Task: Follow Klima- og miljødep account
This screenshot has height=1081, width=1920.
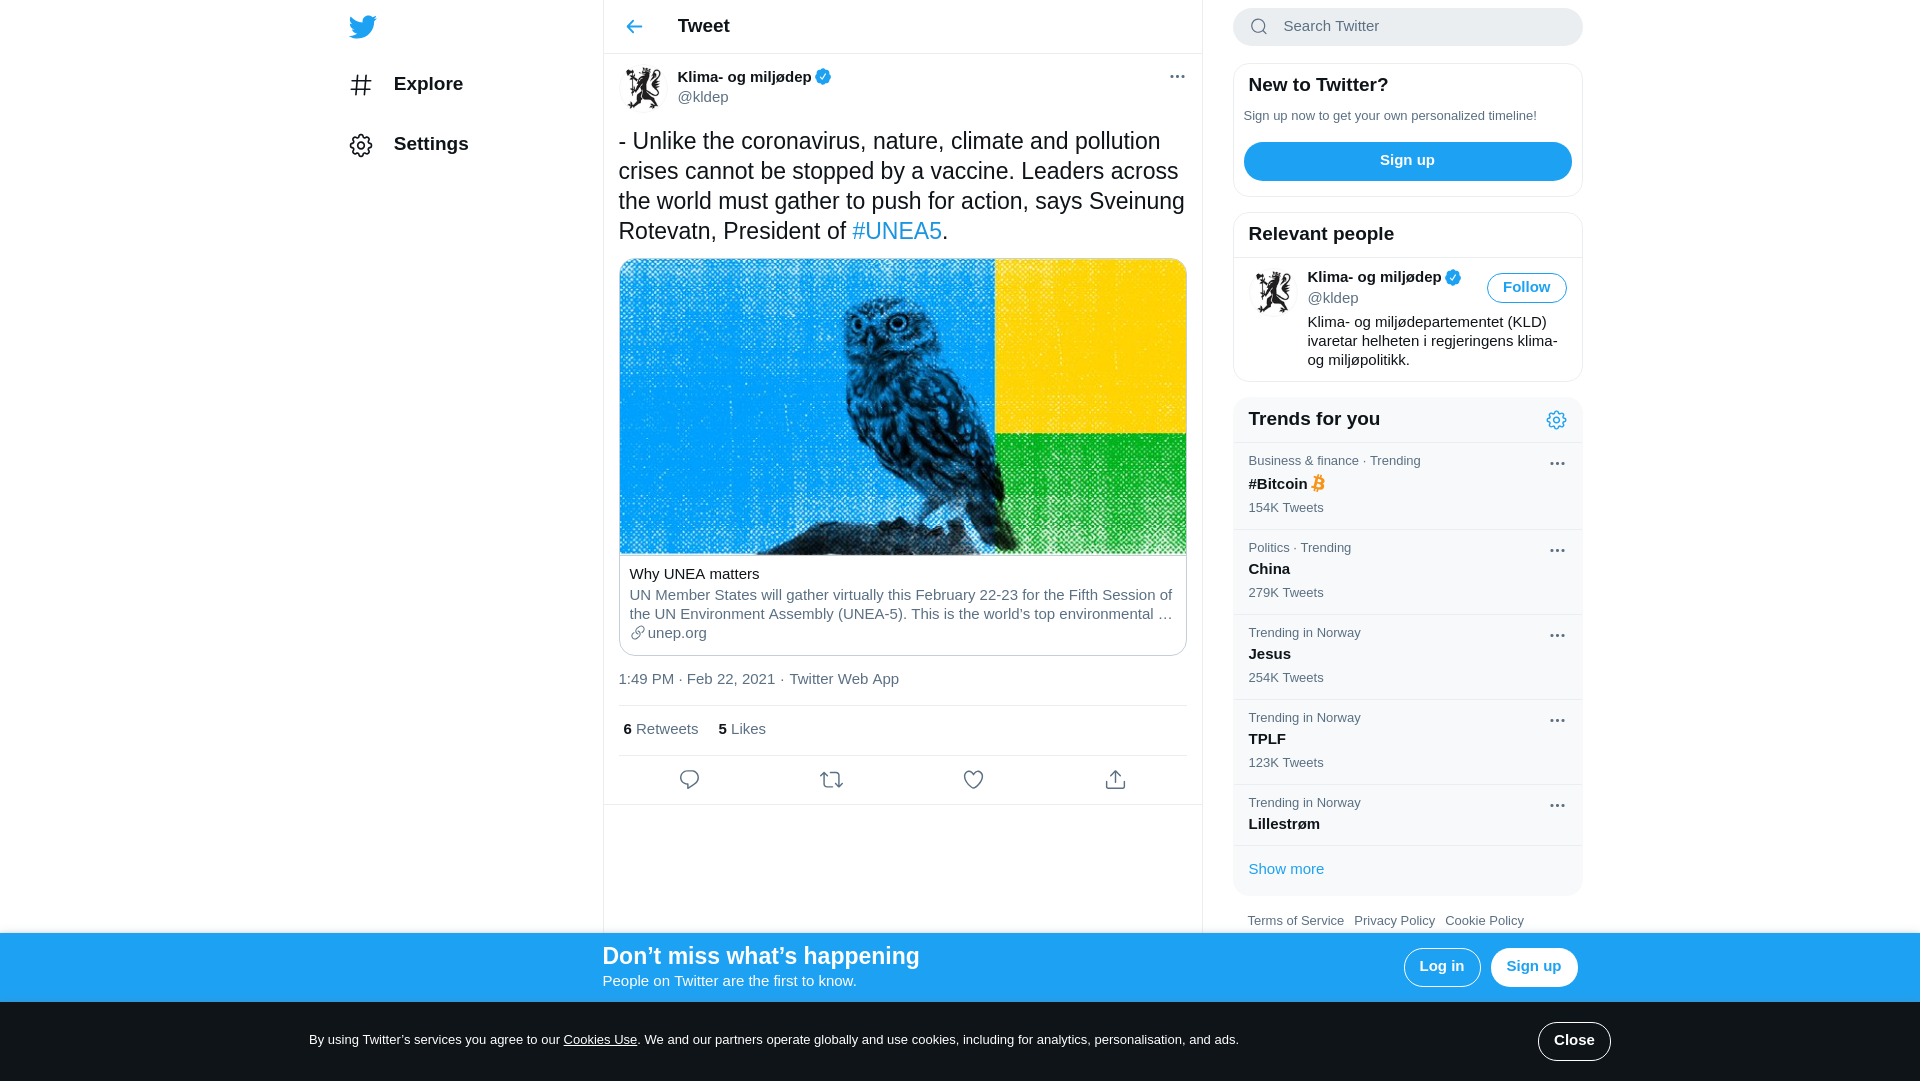Action: click(x=1526, y=288)
